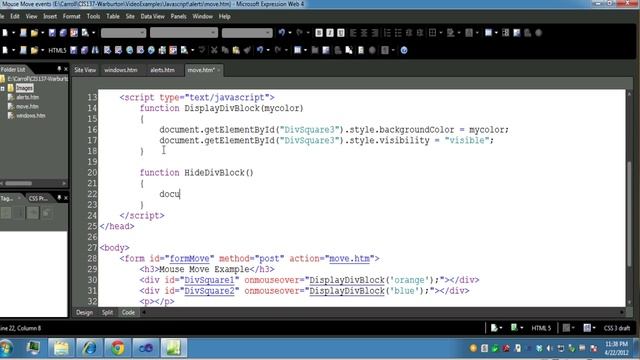Click the Paste clipboard icon
Viewport: 640px width, 360px height.
click(236, 50)
